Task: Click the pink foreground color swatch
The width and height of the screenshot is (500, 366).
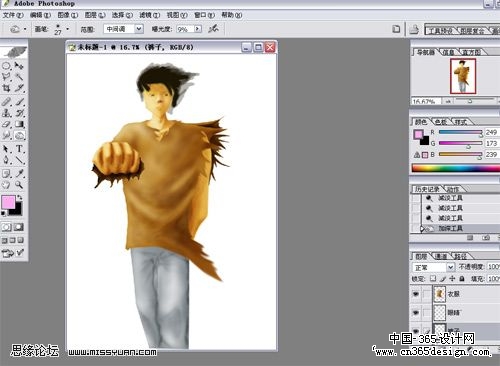Action: point(8,202)
